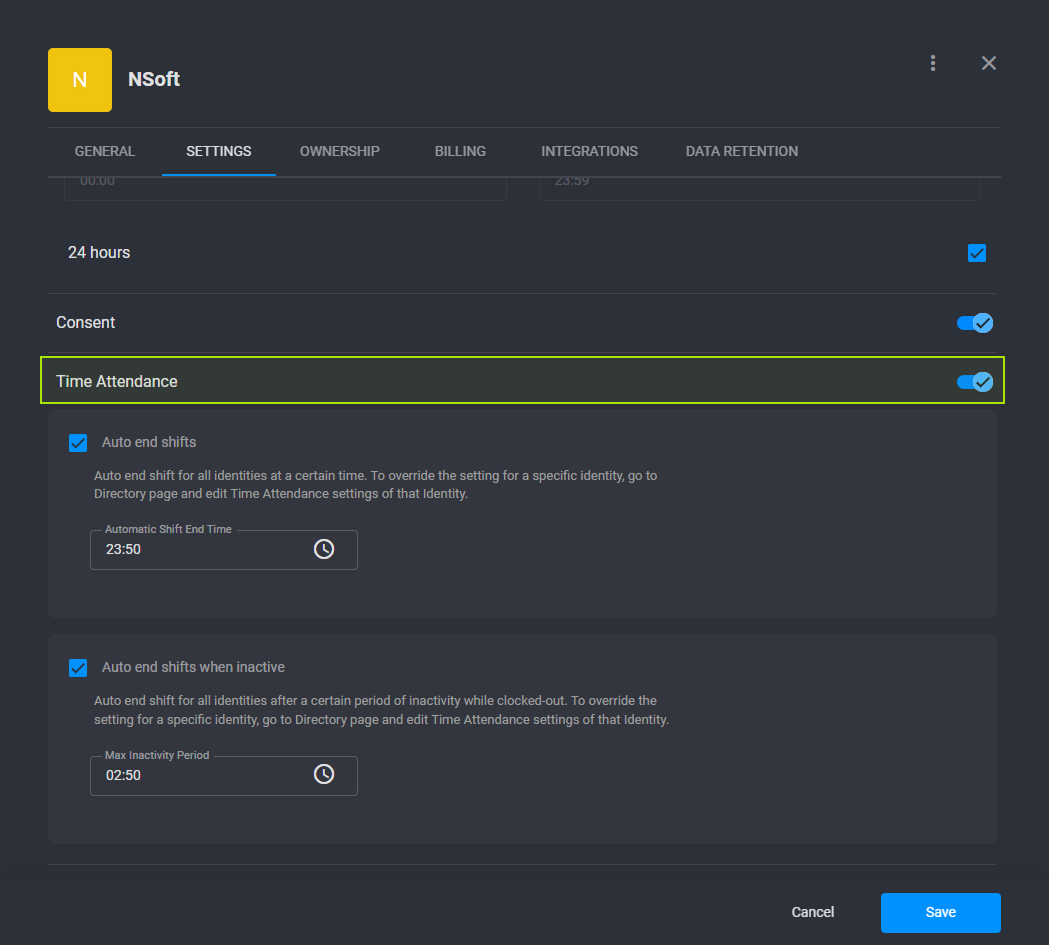Uncheck Auto end shifts when inactive

78,667
